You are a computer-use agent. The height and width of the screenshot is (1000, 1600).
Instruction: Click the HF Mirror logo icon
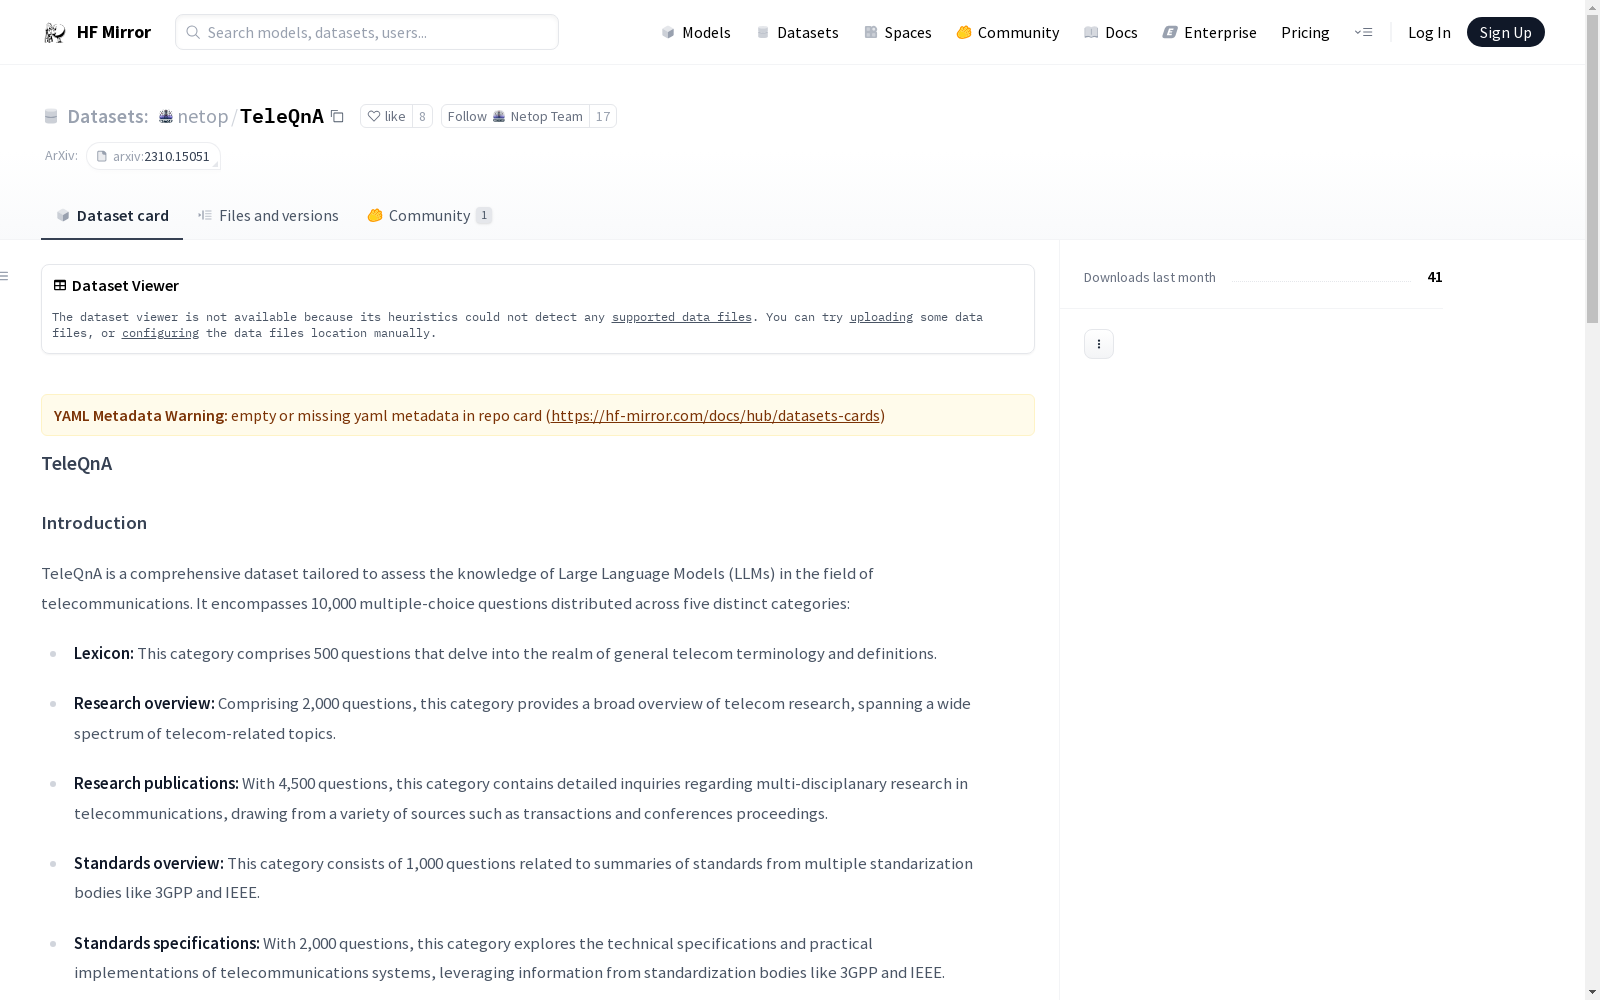point(55,33)
